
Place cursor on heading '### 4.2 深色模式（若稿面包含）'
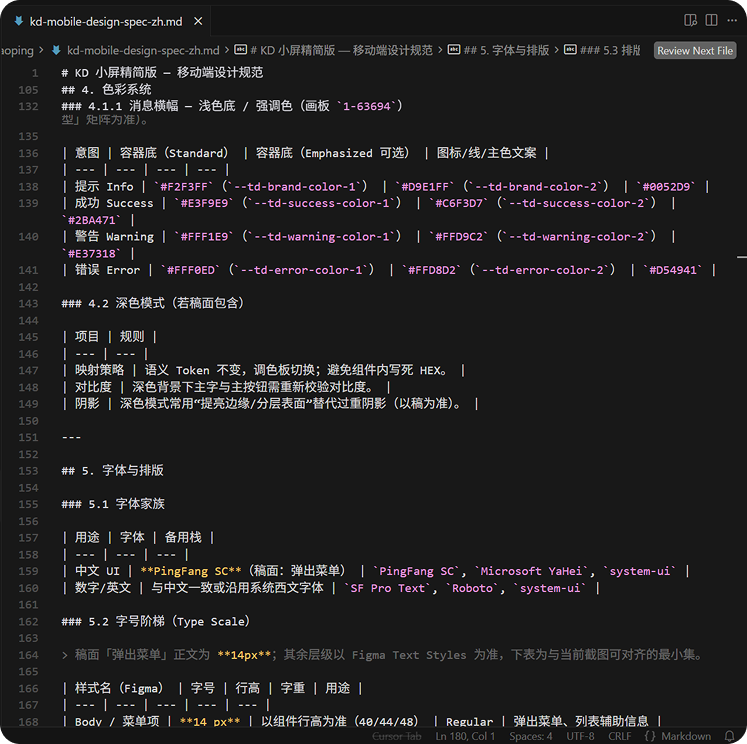click(153, 303)
